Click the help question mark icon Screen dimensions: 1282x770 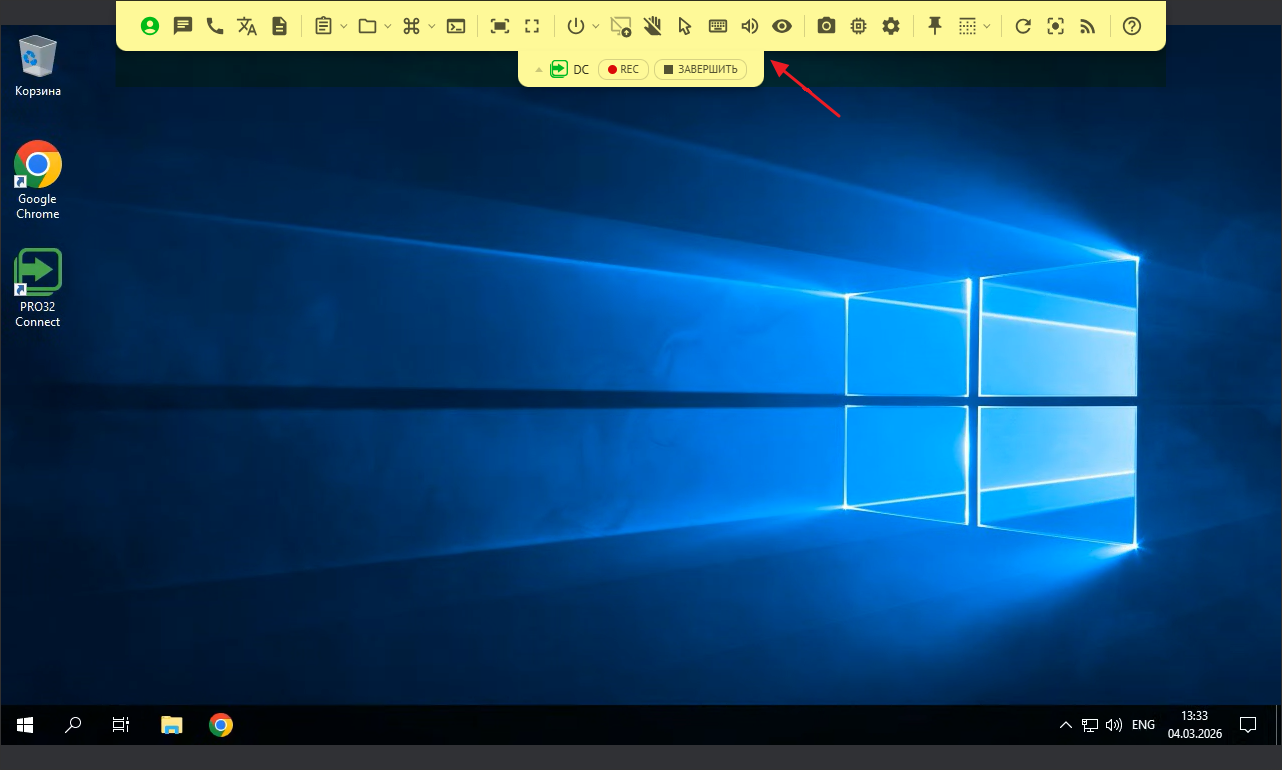pyautogui.click(x=1131, y=26)
